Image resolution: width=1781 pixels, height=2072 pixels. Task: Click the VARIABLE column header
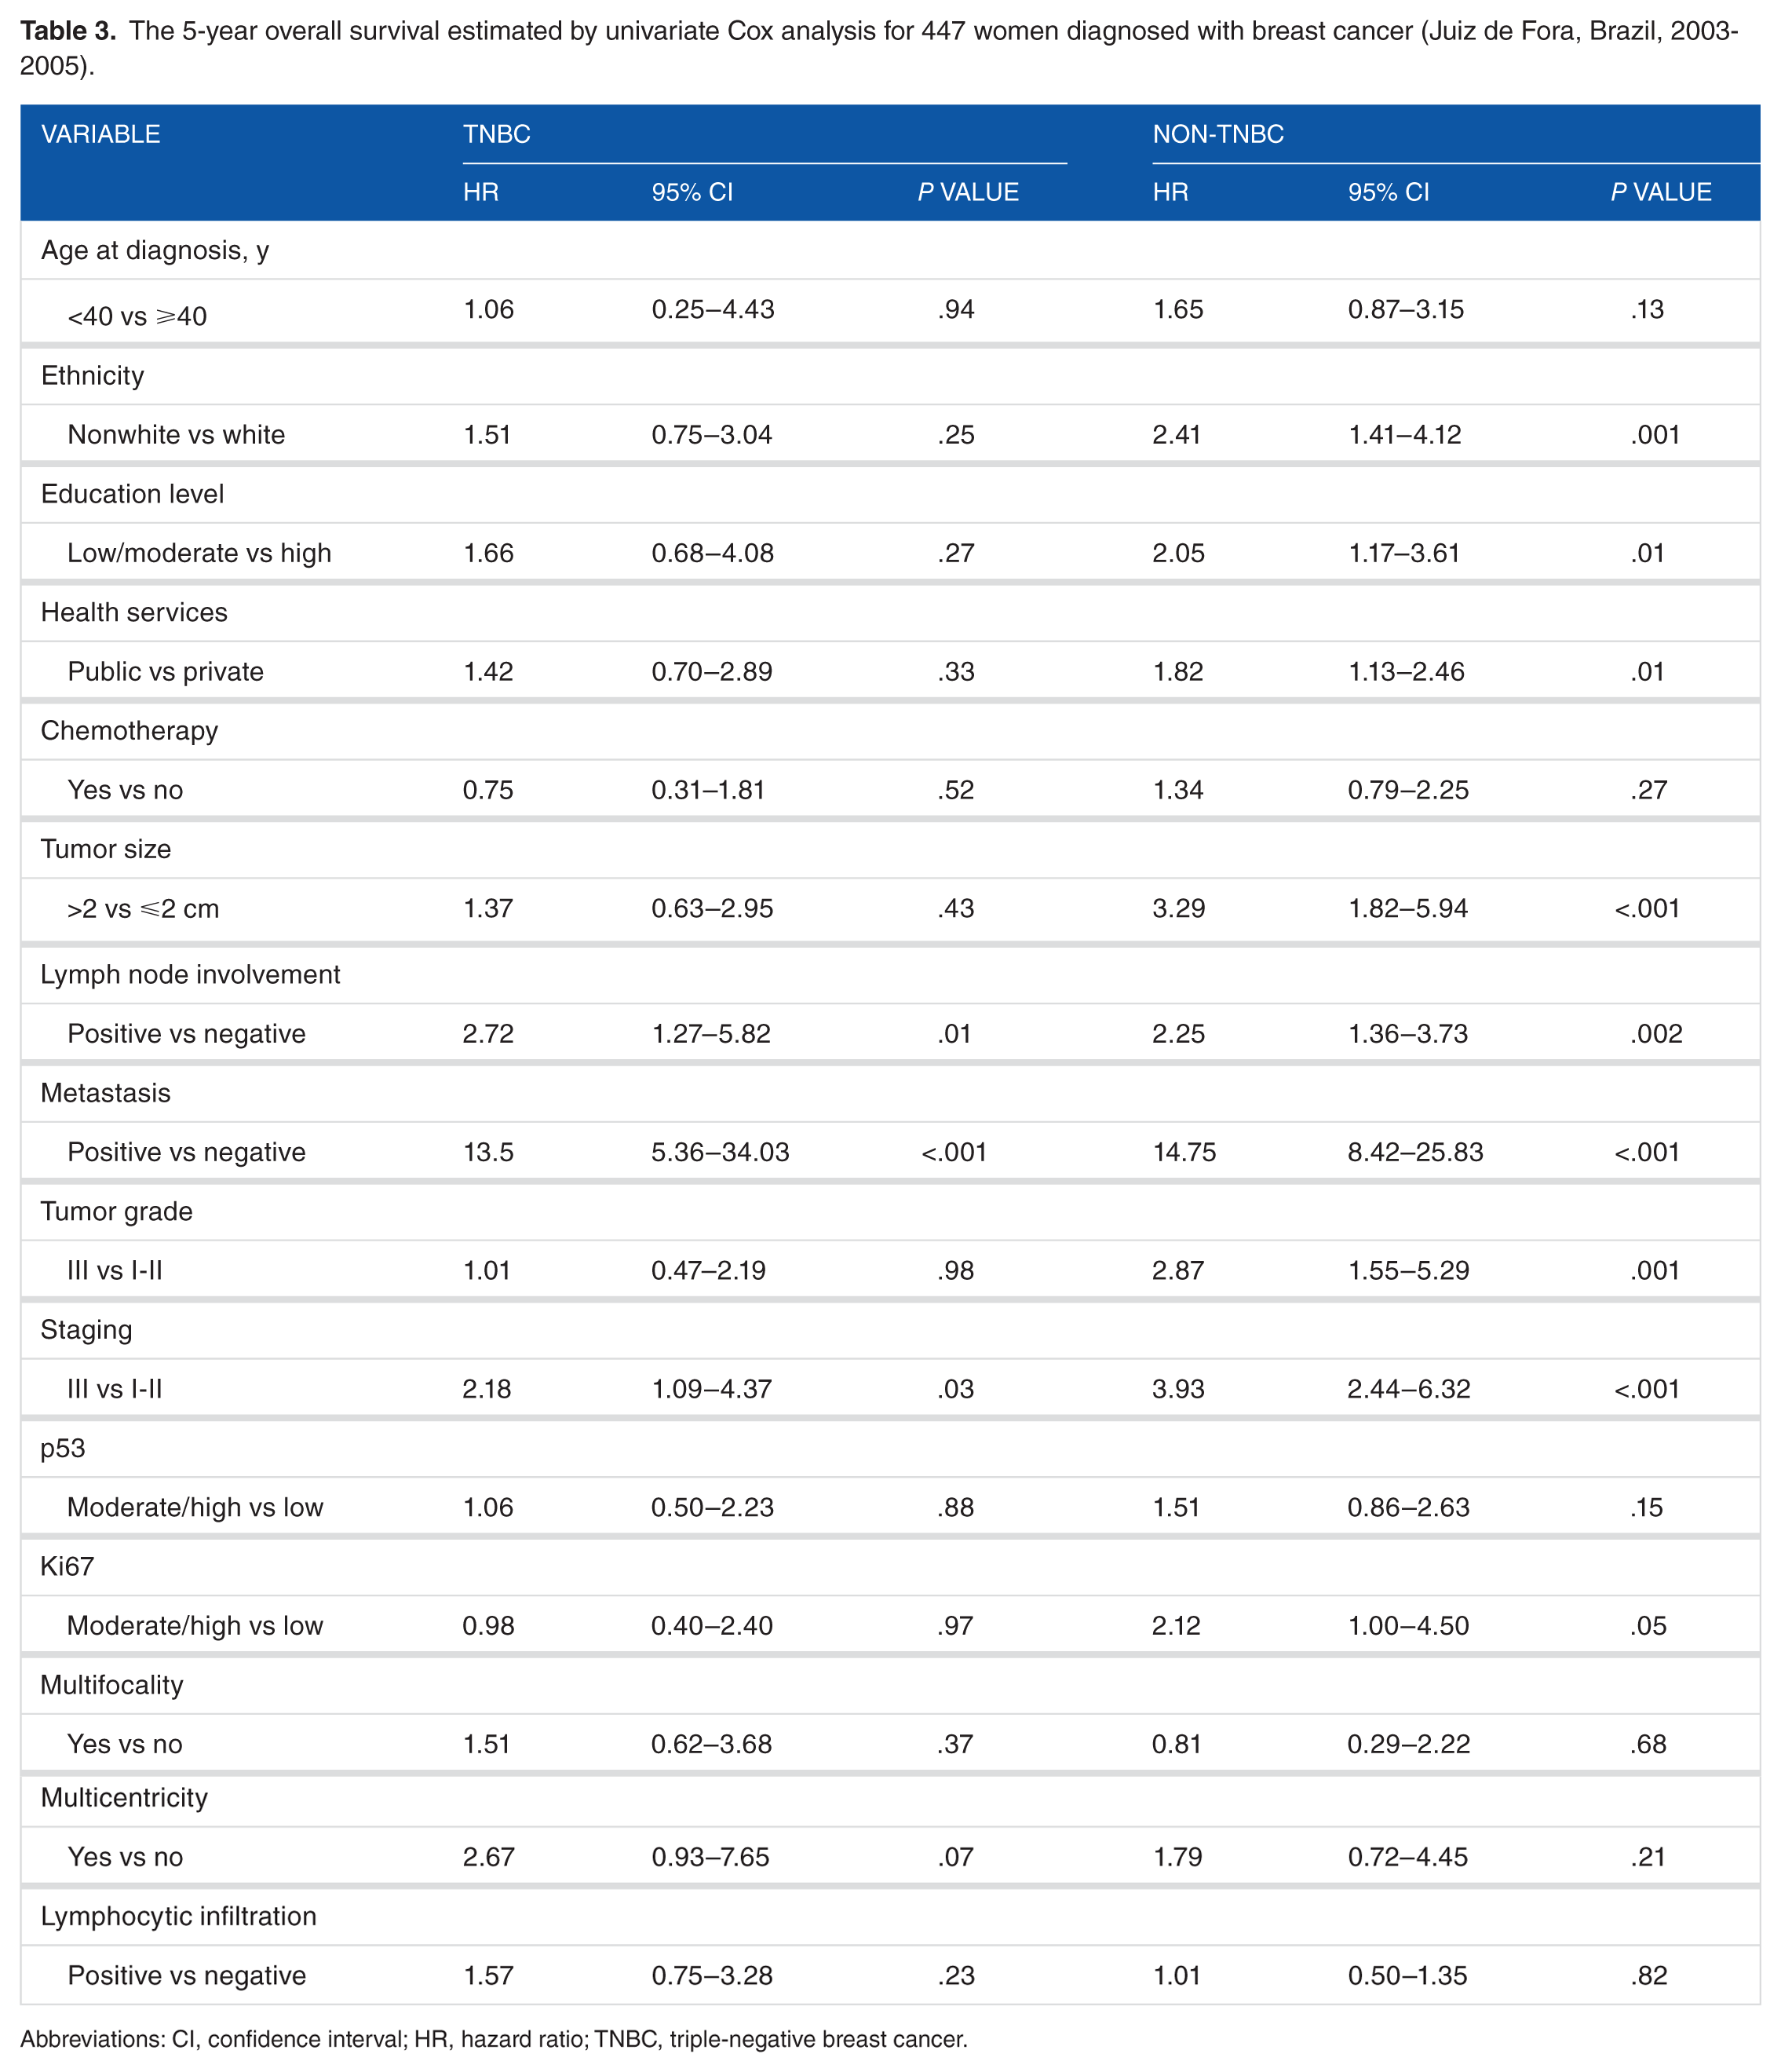[100, 134]
